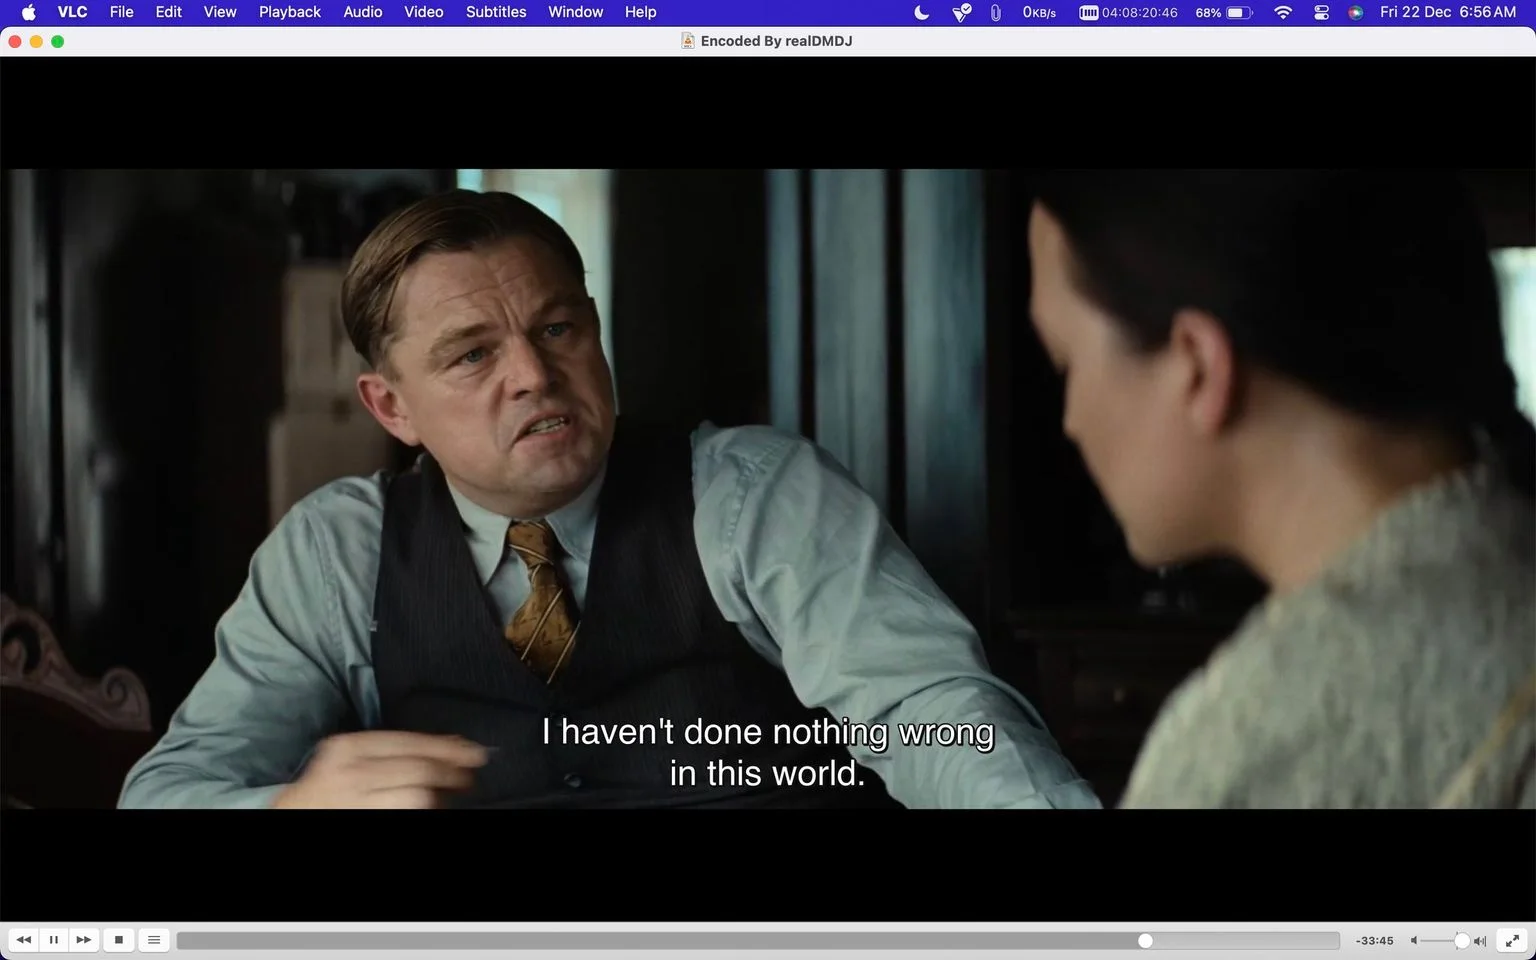Open the Wi-Fi status menu
Screen dimensions: 1536x960
pyautogui.click(x=1283, y=13)
